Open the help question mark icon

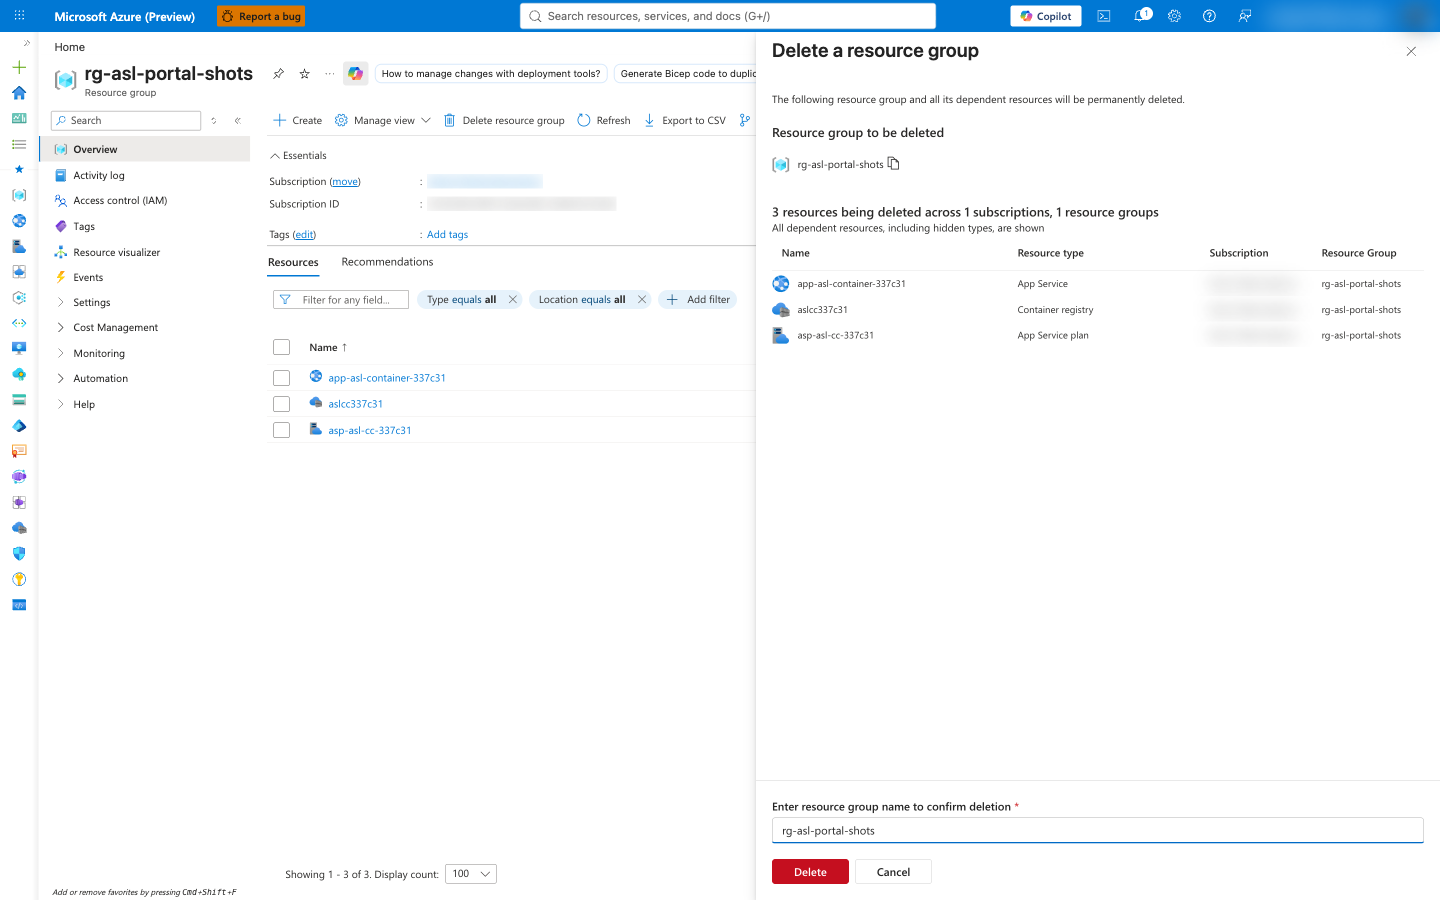(1209, 16)
